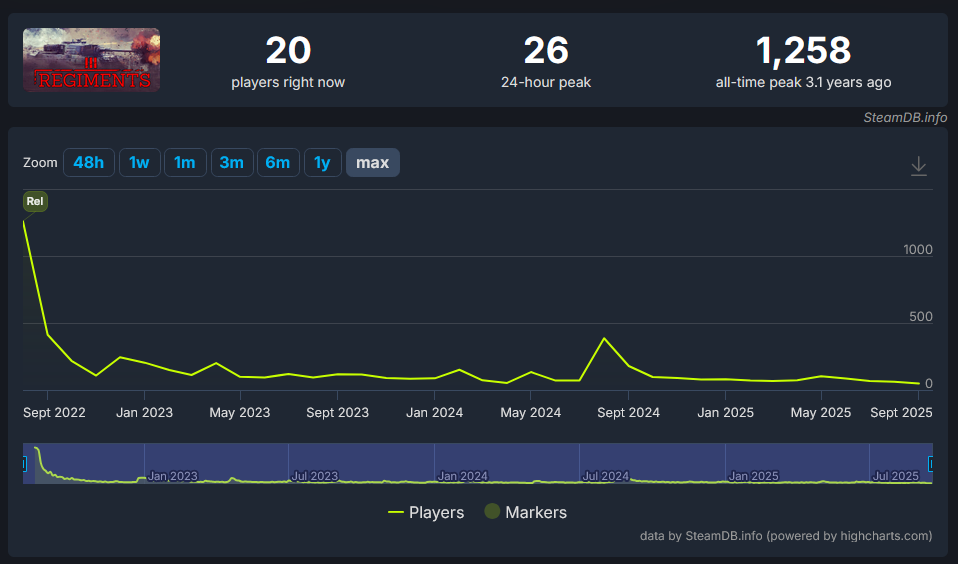Click the 500 y-axis label

(921, 317)
